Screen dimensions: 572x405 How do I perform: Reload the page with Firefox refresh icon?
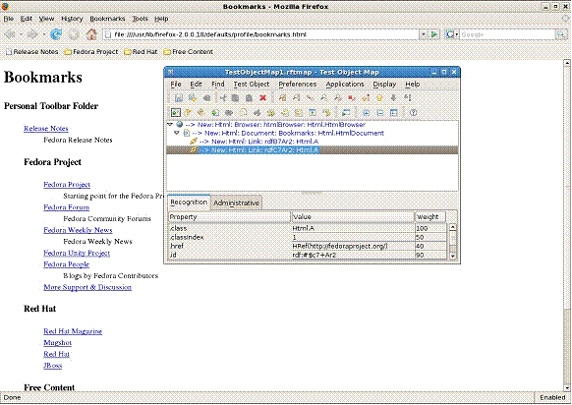[56, 34]
